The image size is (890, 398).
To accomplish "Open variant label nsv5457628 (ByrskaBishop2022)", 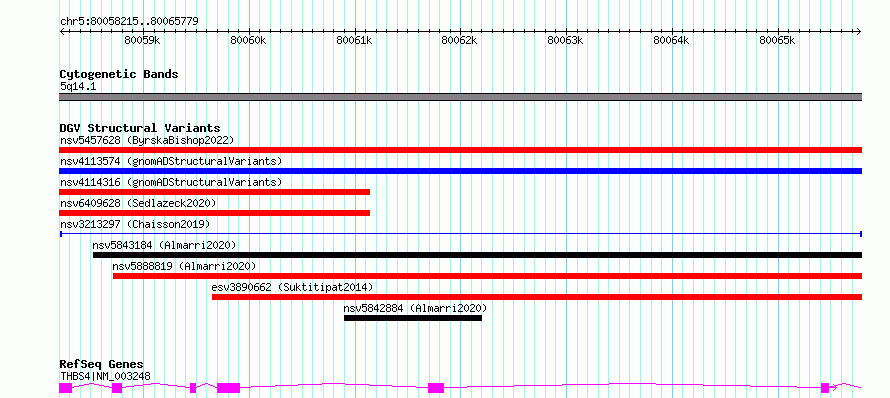I will (146, 140).
